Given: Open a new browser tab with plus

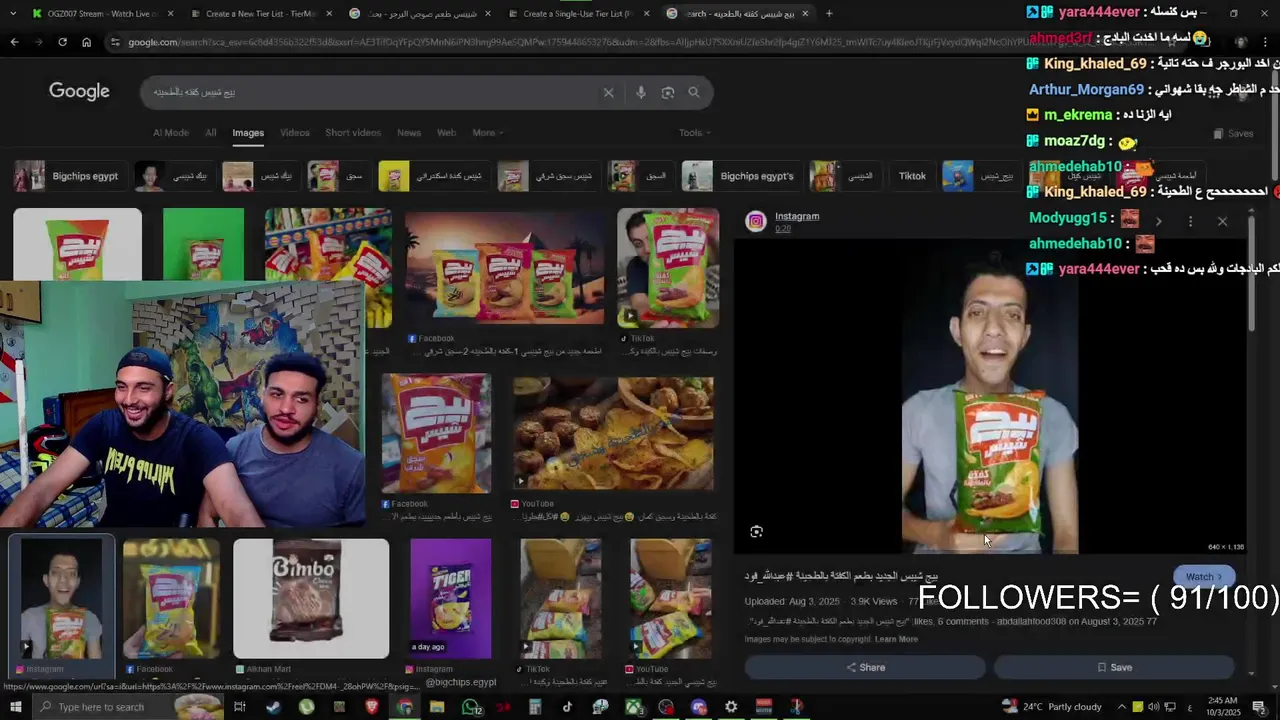Looking at the screenshot, I should pyautogui.click(x=829, y=13).
